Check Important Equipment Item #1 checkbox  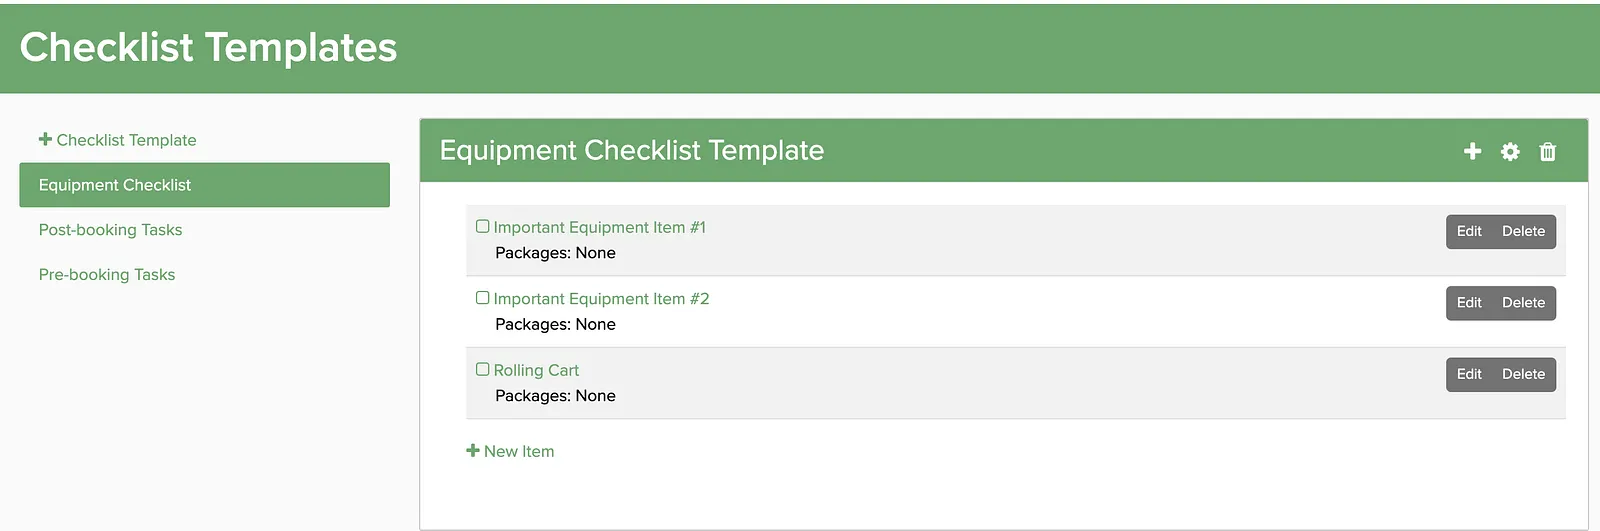click(482, 226)
